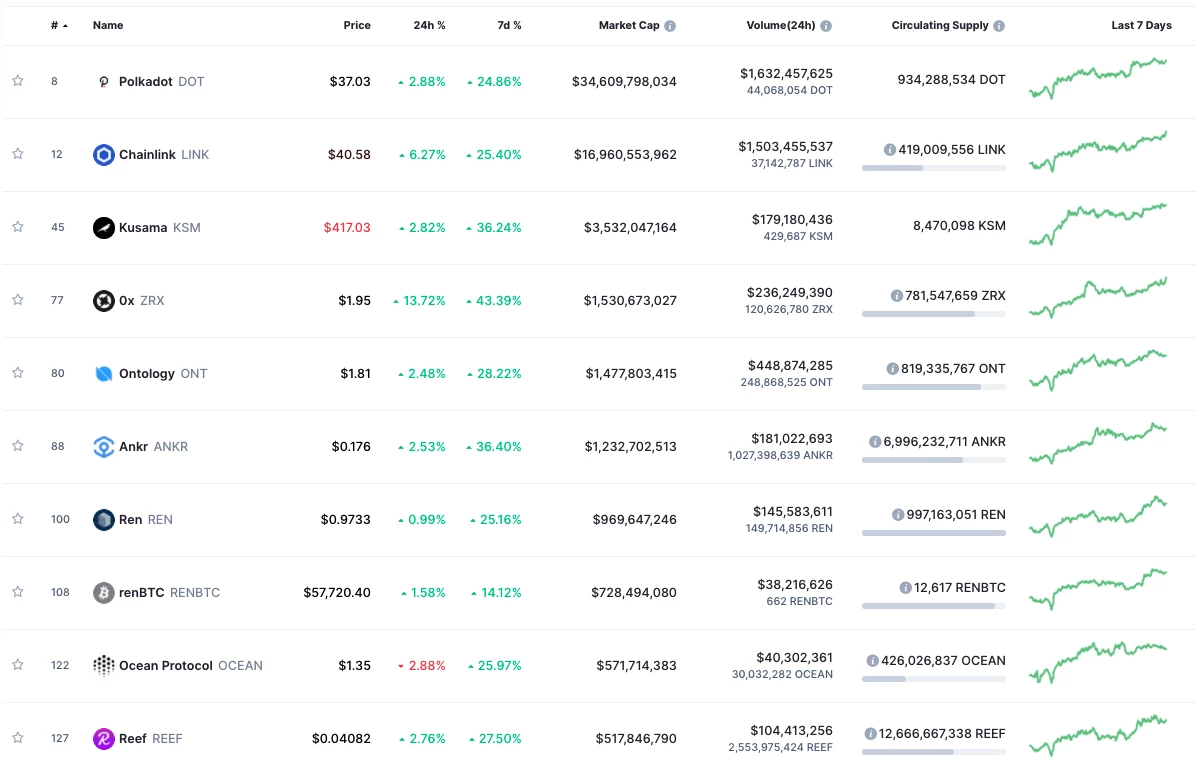Click the Ankr coin logo
Screen dimensions: 1196x773
coord(104,446)
